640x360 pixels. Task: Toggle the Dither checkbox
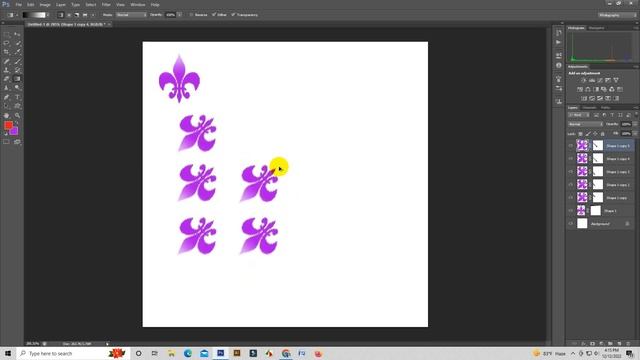[213, 15]
